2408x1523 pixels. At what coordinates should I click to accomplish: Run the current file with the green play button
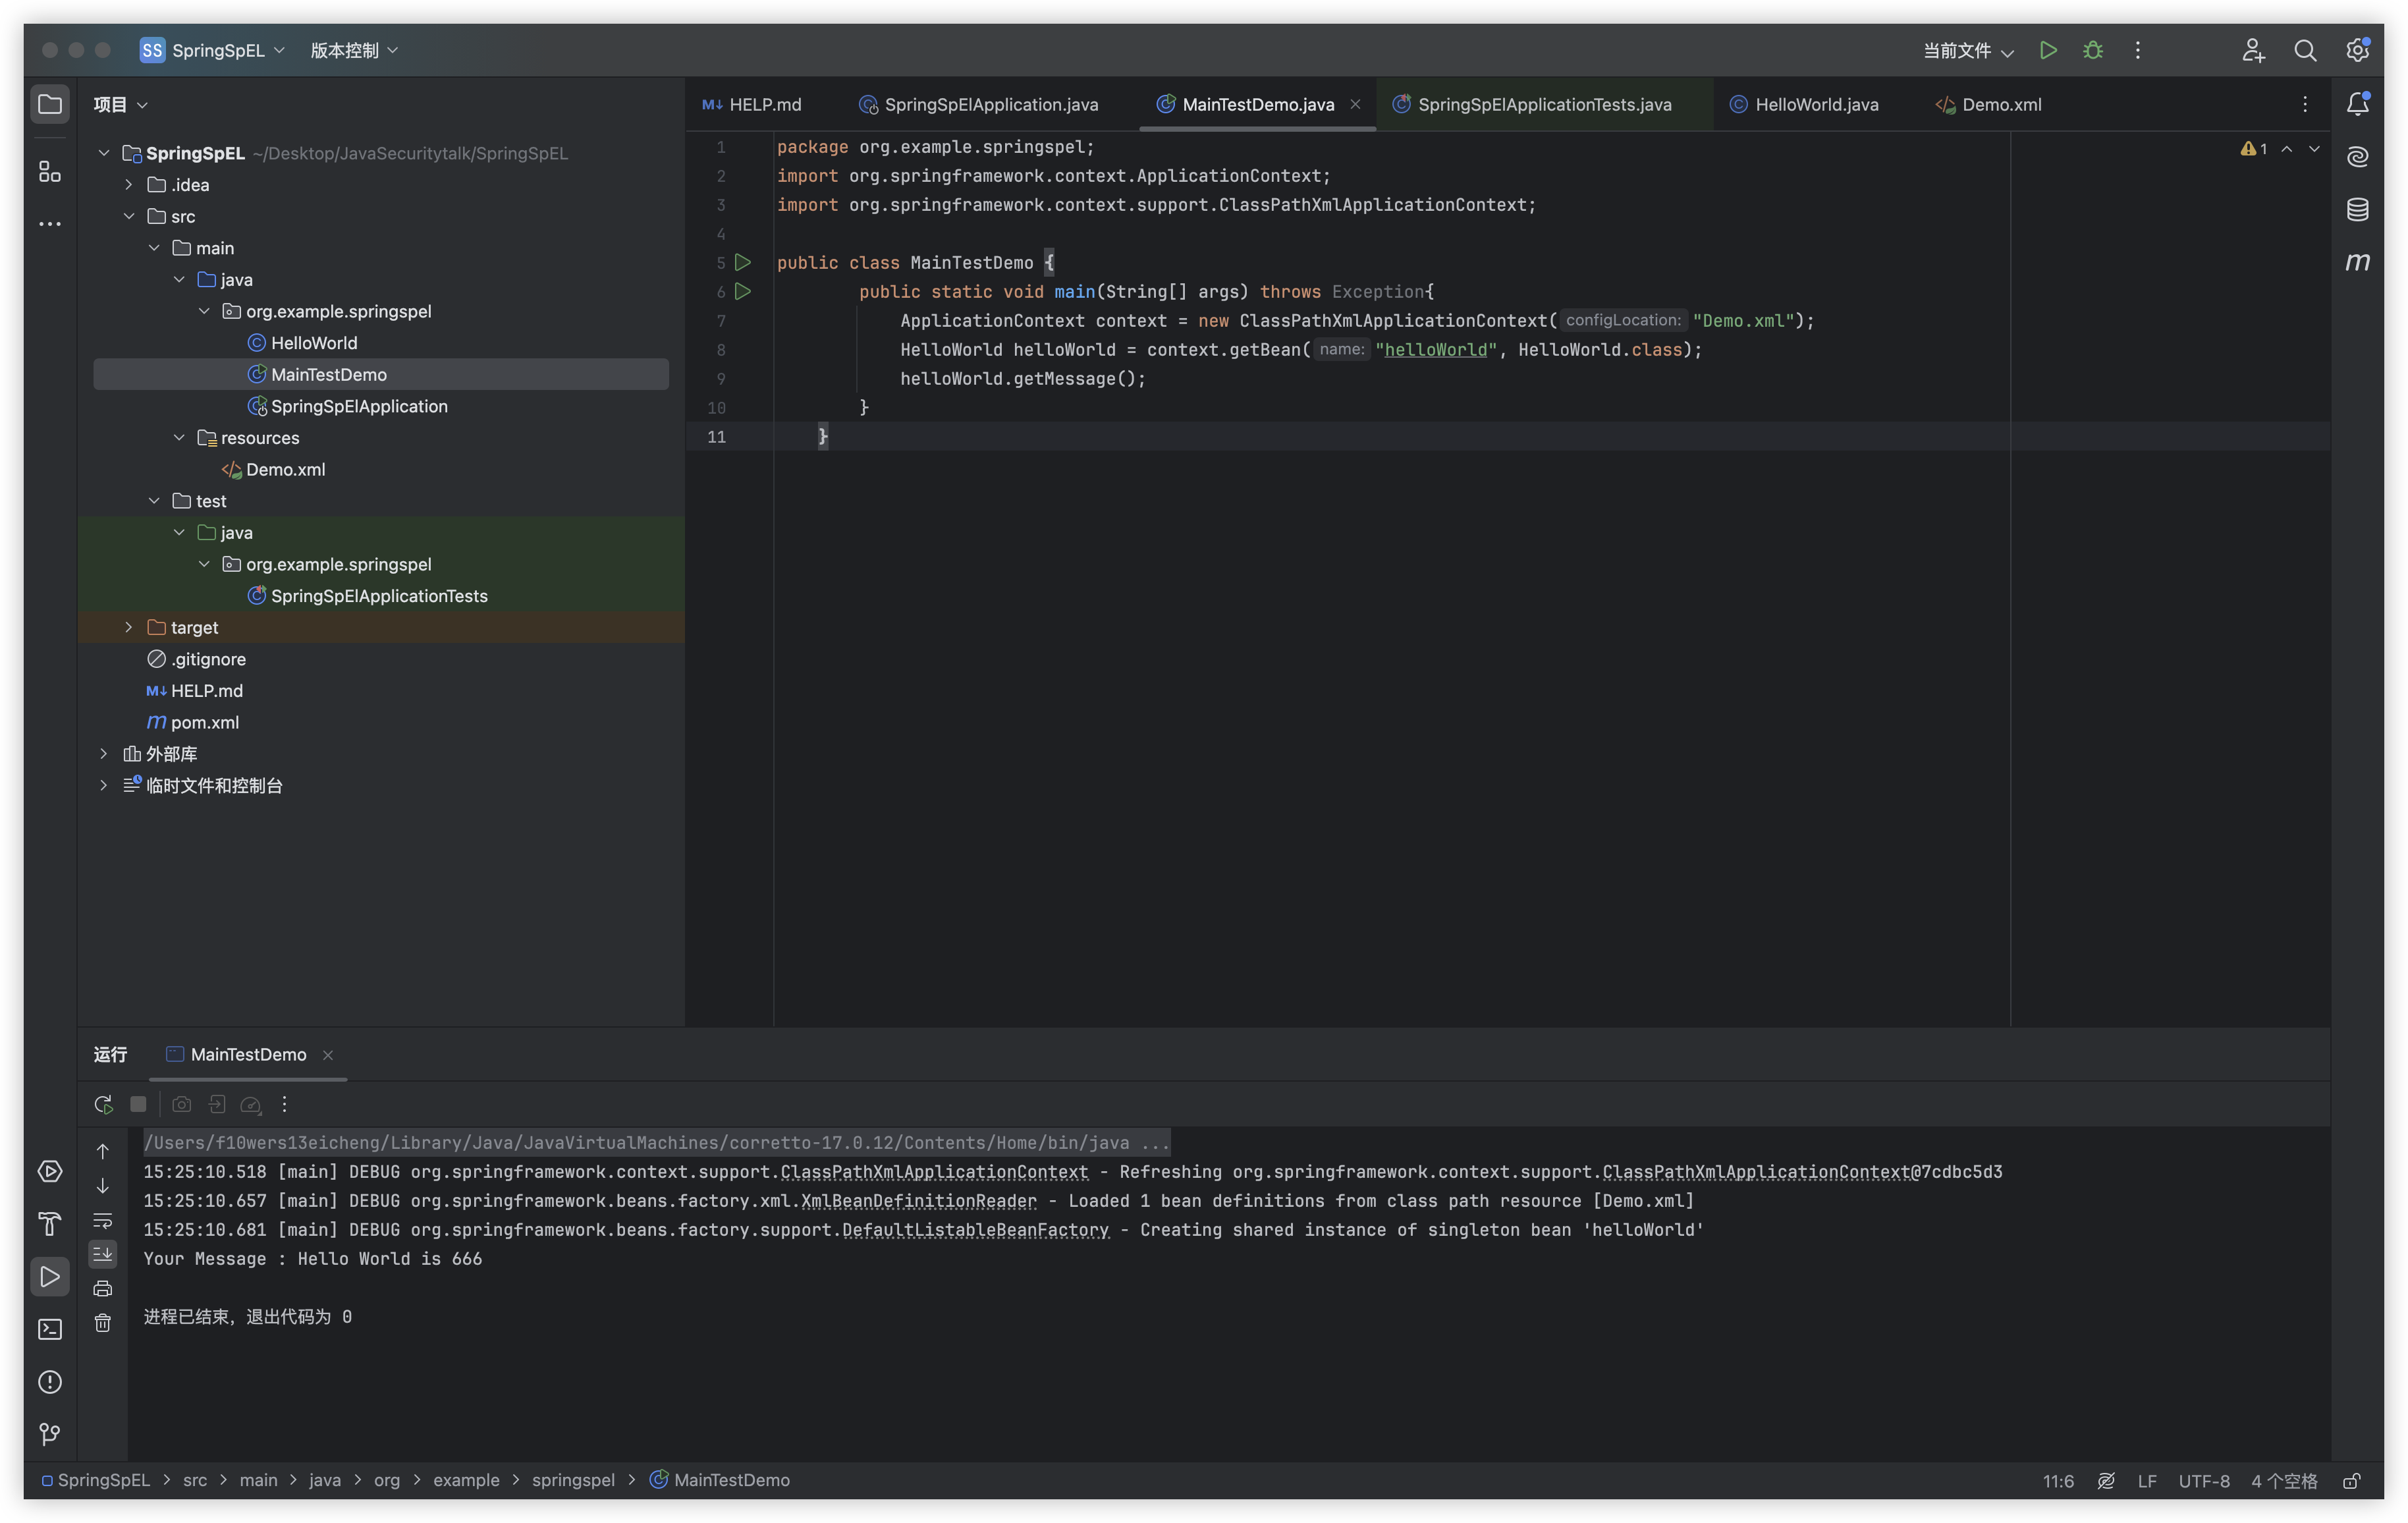tap(2047, 50)
